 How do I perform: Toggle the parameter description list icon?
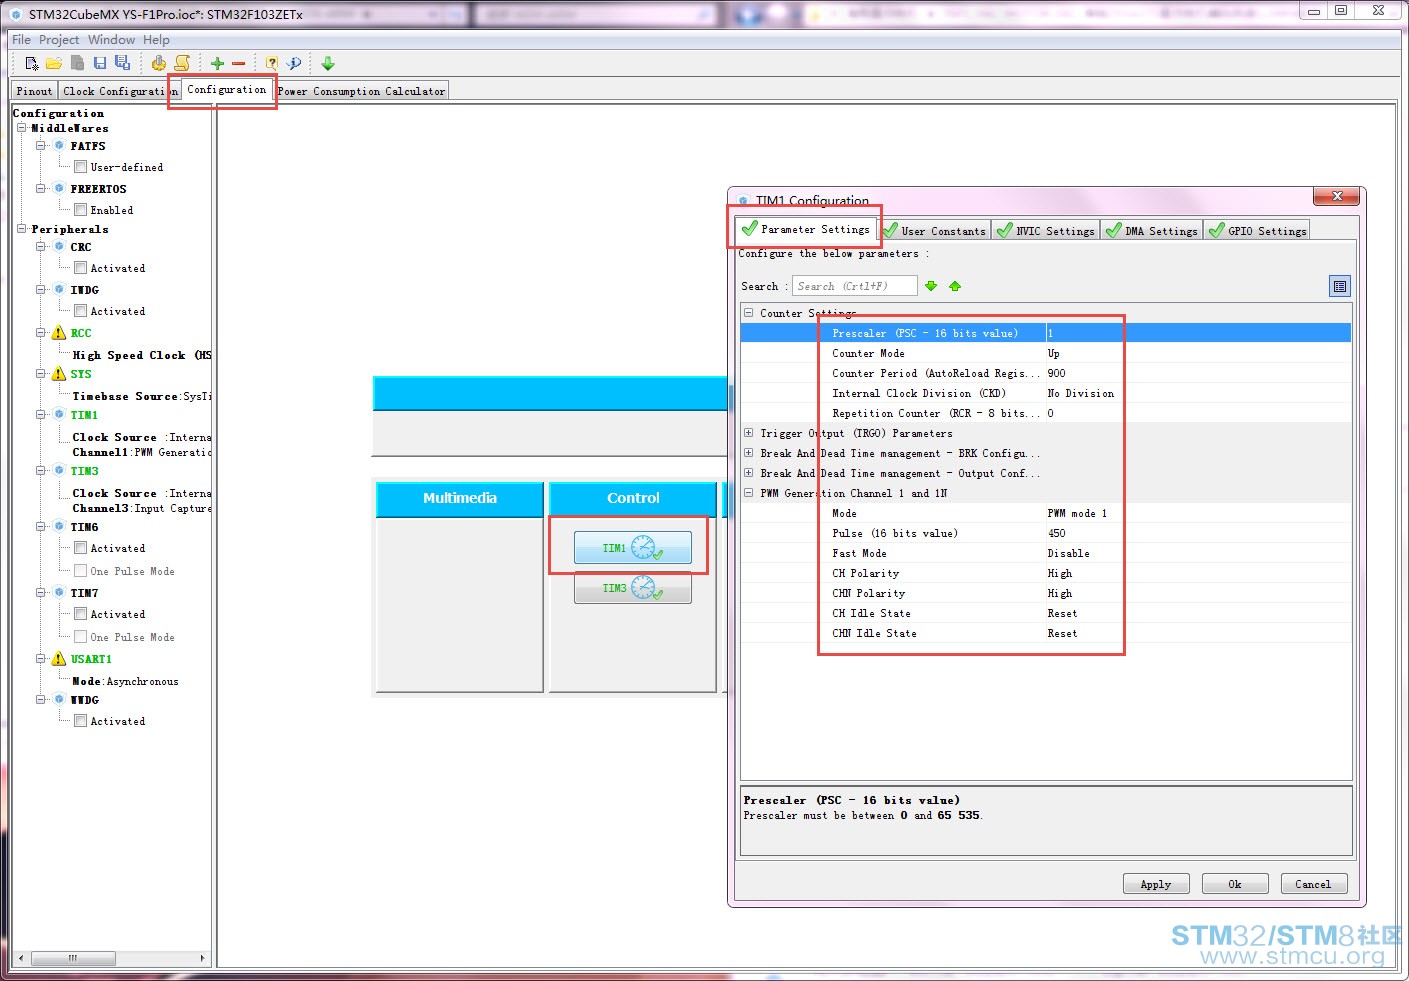[1340, 286]
